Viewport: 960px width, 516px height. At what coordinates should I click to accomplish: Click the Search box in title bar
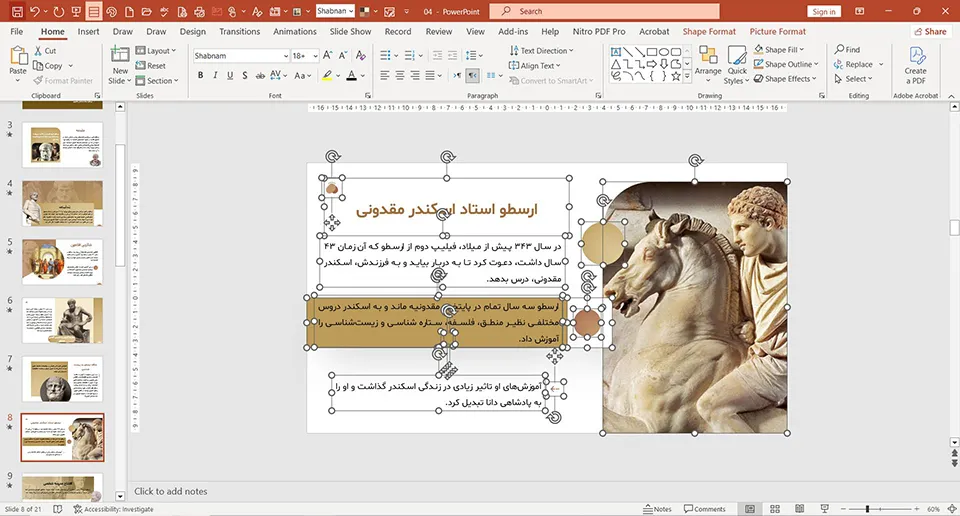pyautogui.click(x=604, y=11)
